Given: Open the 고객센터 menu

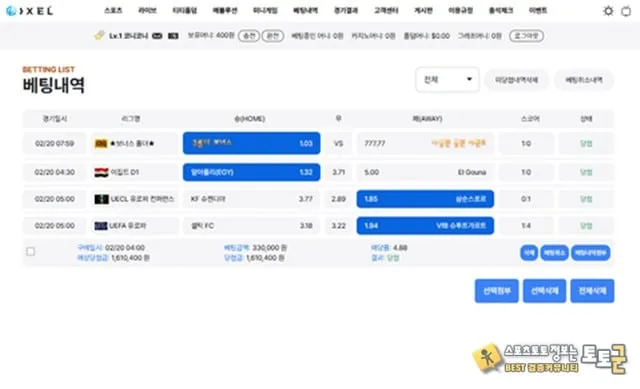Looking at the screenshot, I should tap(386, 11).
